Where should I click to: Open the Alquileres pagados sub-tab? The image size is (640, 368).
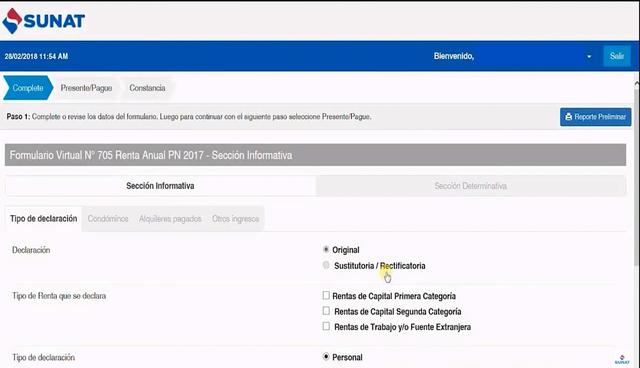point(170,219)
